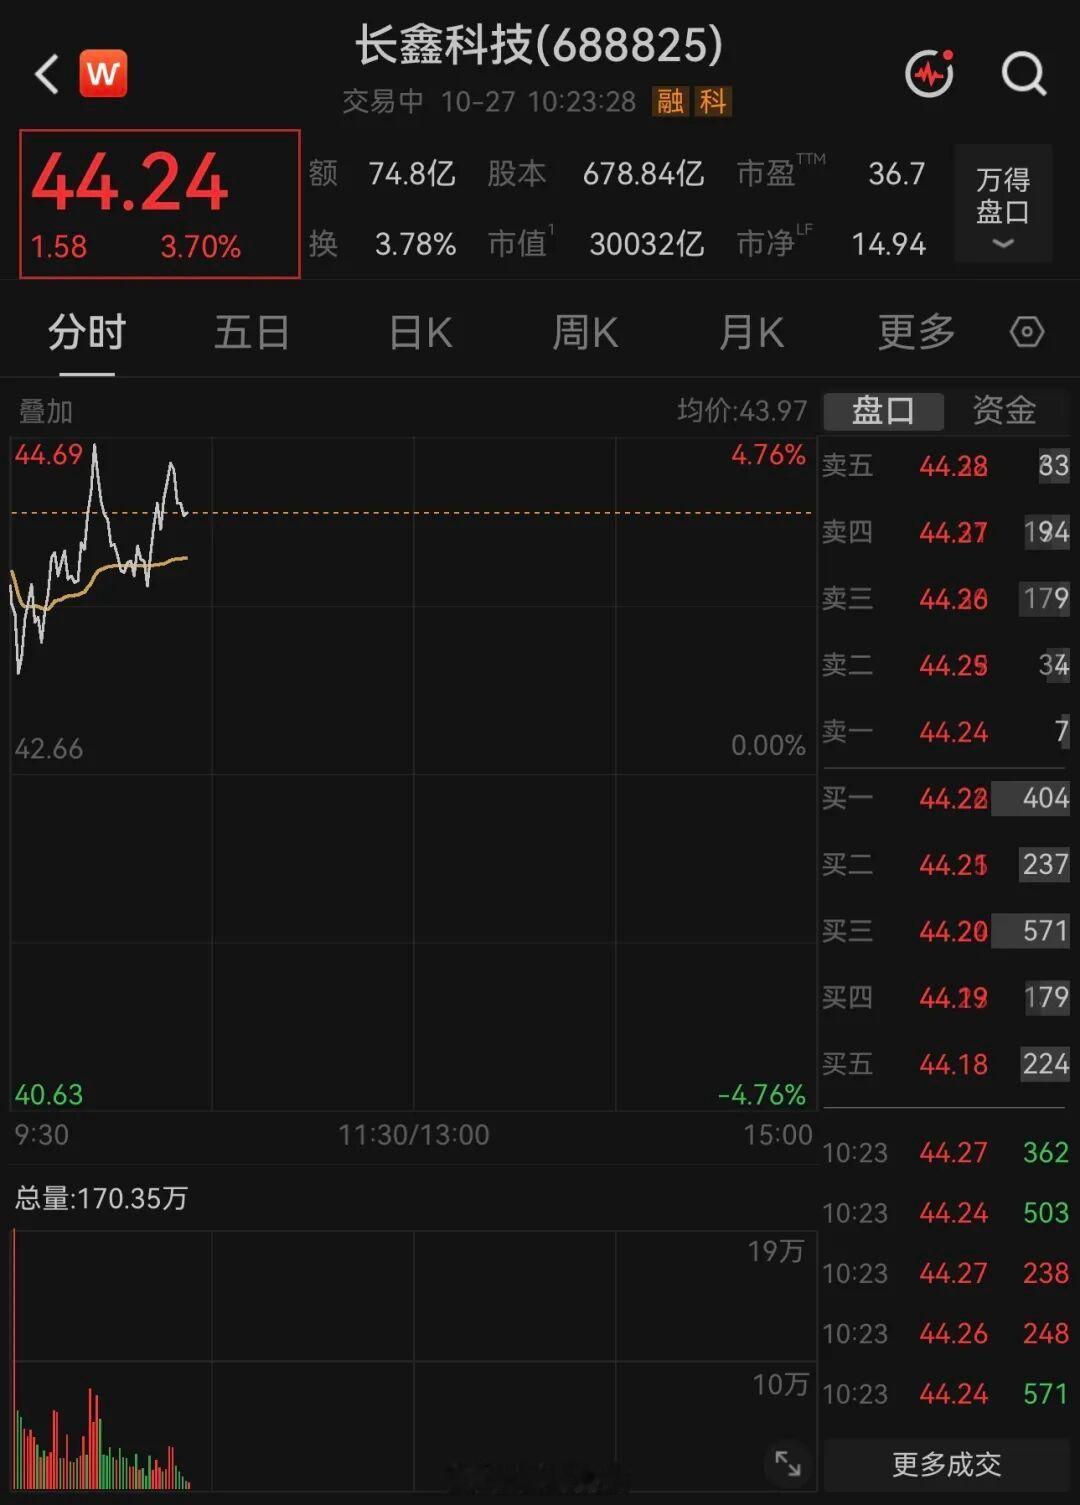Image resolution: width=1080 pixels, height=1505 pixels.
Task: Tap current price 44.24 box
Action: pyautogui.click(x=160, y=204)
